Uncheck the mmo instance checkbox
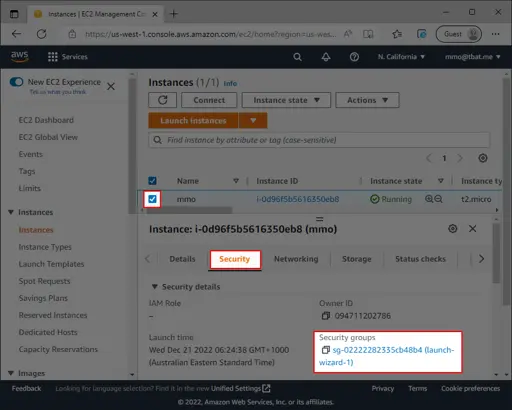 pos(152,199)
